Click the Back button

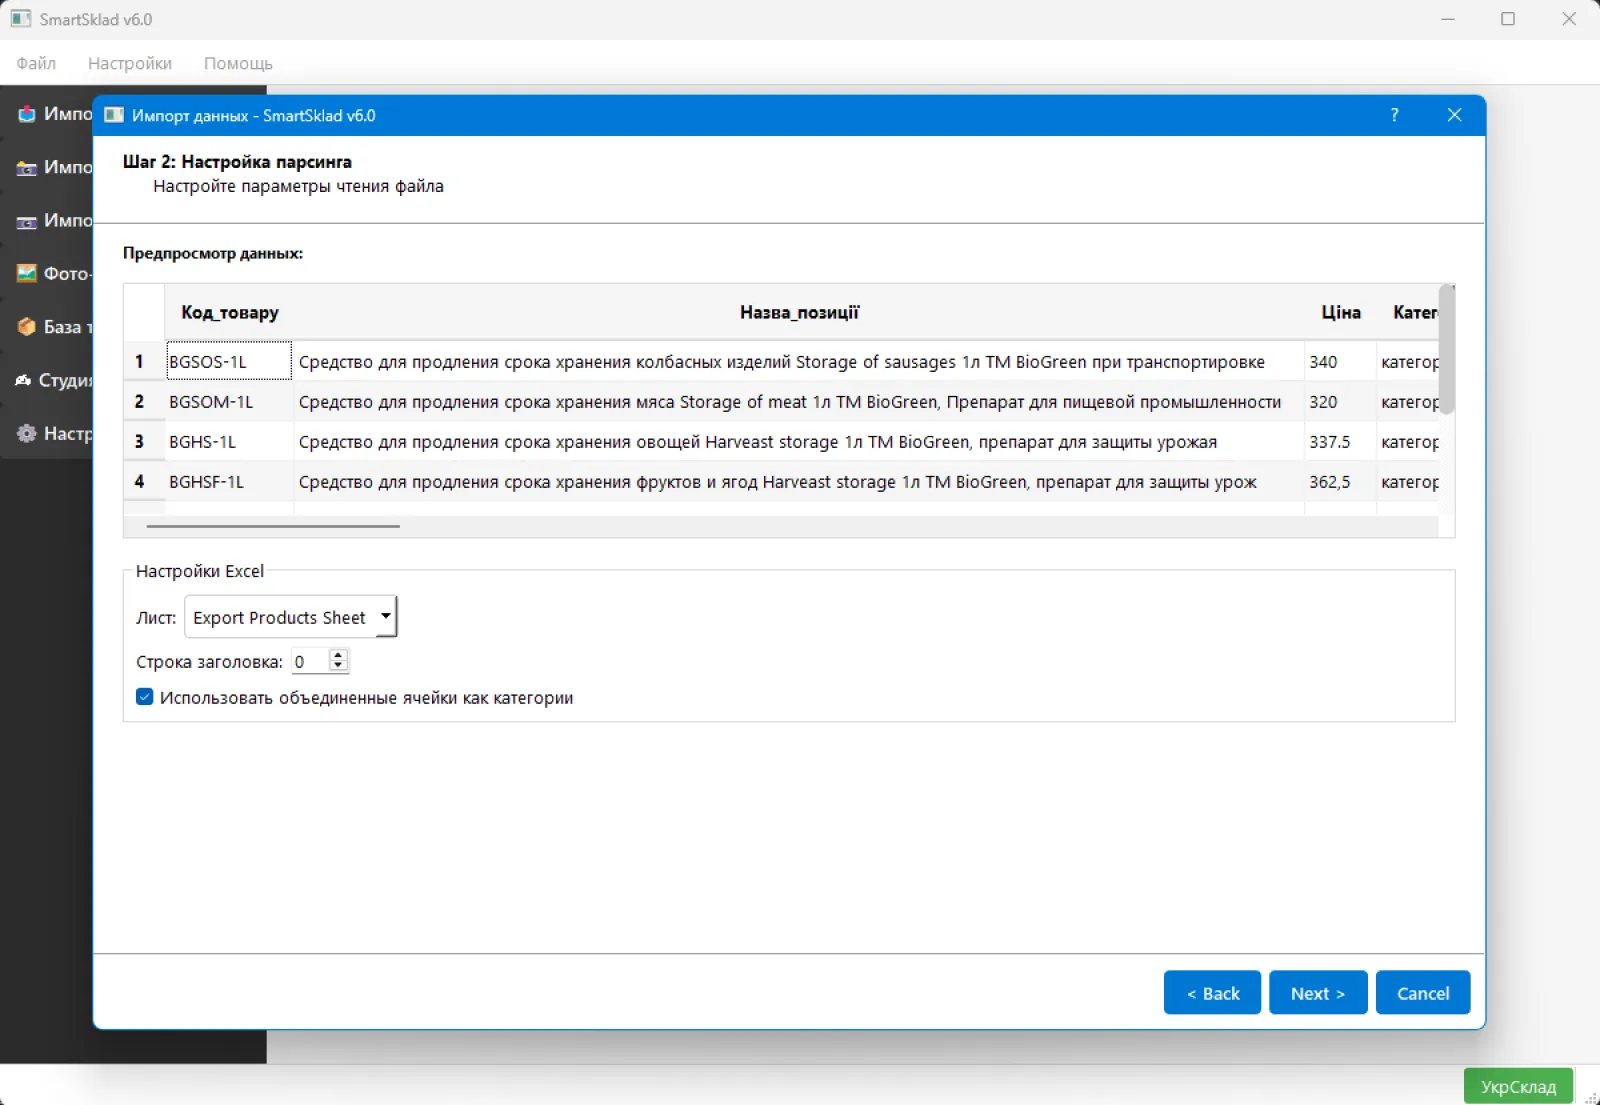pyautogui.click(x=1212, y=993)
